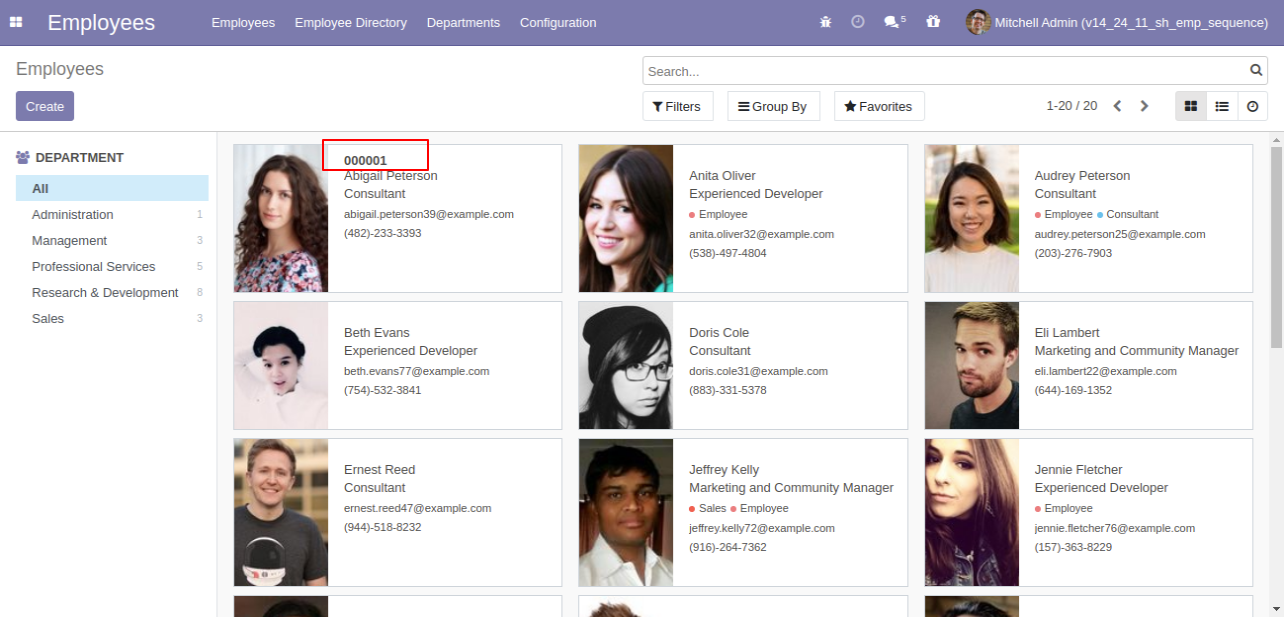Viewport: 1284px width, 617px height.
Task: Open the Configuration menu
Action: 558,22
